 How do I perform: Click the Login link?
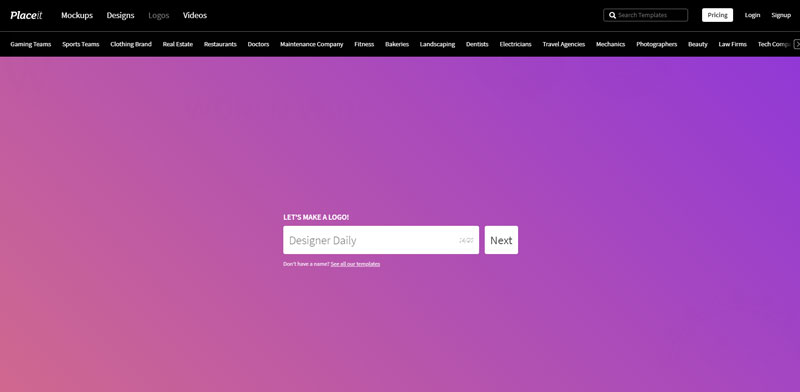click(x=752, y=15)
